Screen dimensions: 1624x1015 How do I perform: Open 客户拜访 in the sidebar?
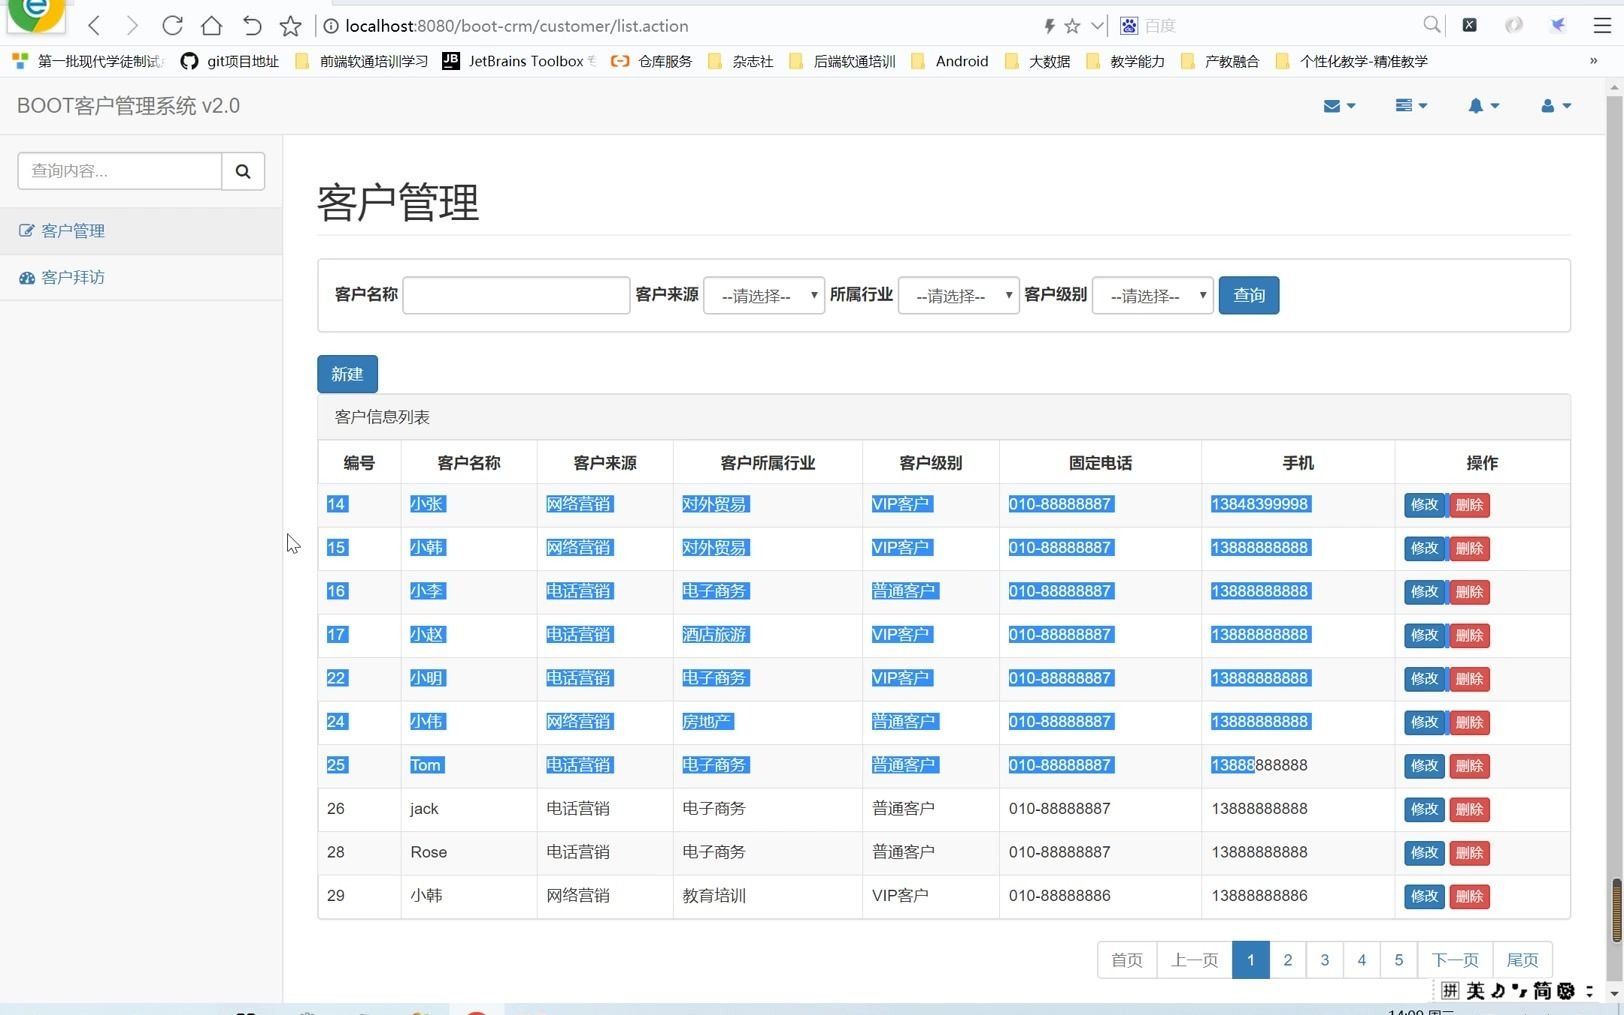pos(141,277)
